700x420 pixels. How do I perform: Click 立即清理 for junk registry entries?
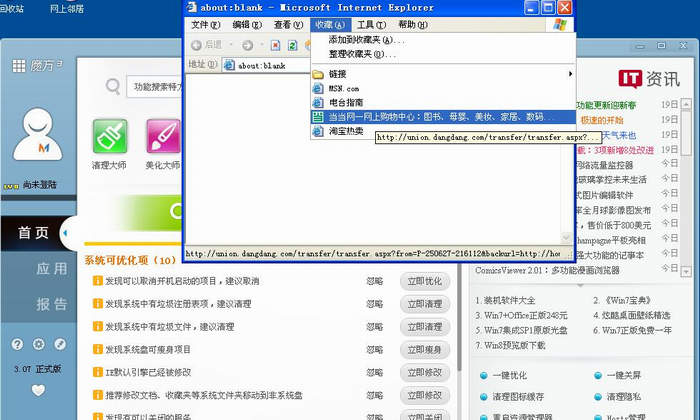[425, 304]
